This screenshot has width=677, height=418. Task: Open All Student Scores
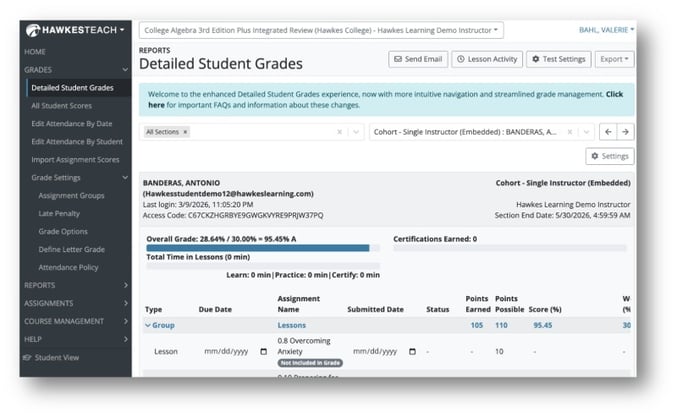tap(62, 106)
